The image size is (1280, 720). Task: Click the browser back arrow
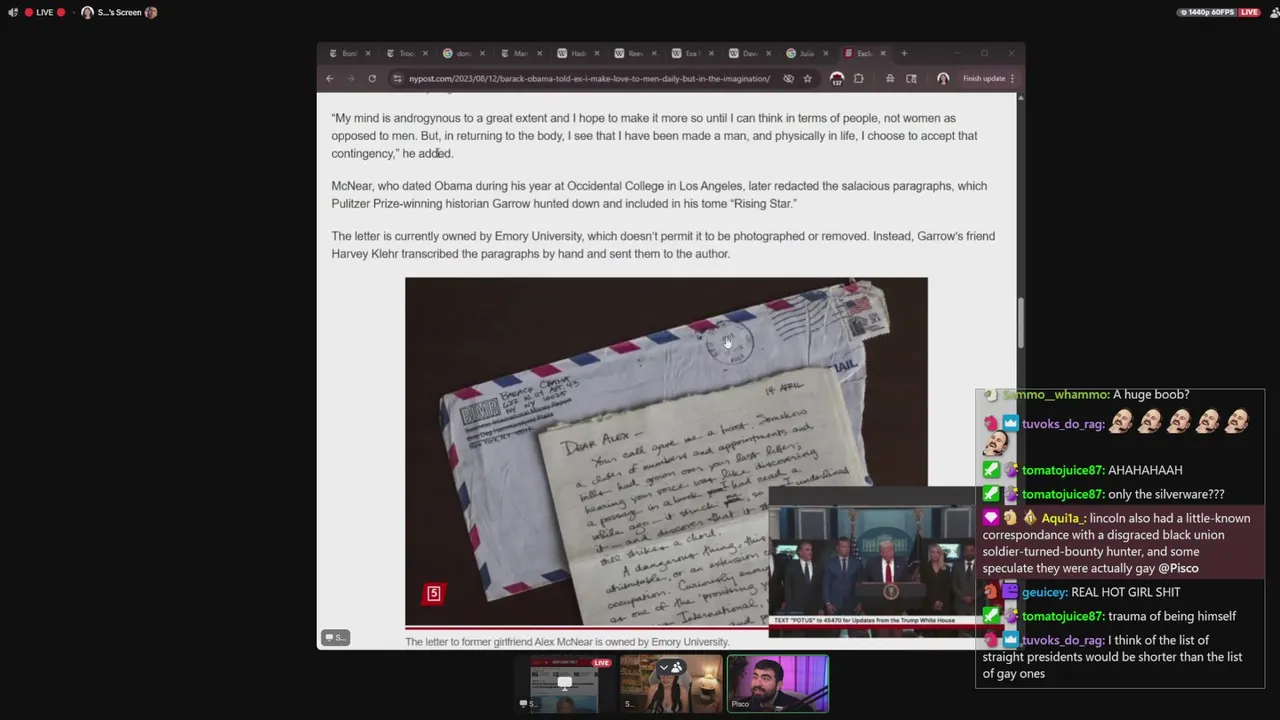pos(330,79)
